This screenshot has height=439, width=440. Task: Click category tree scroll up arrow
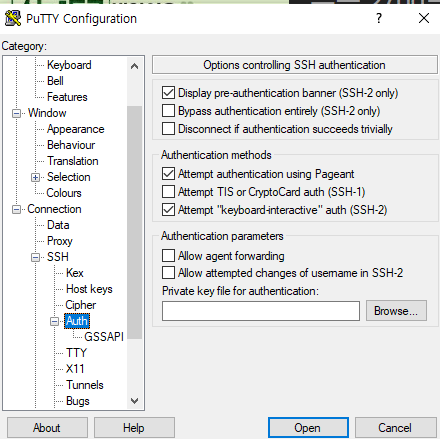pos(134,66)
